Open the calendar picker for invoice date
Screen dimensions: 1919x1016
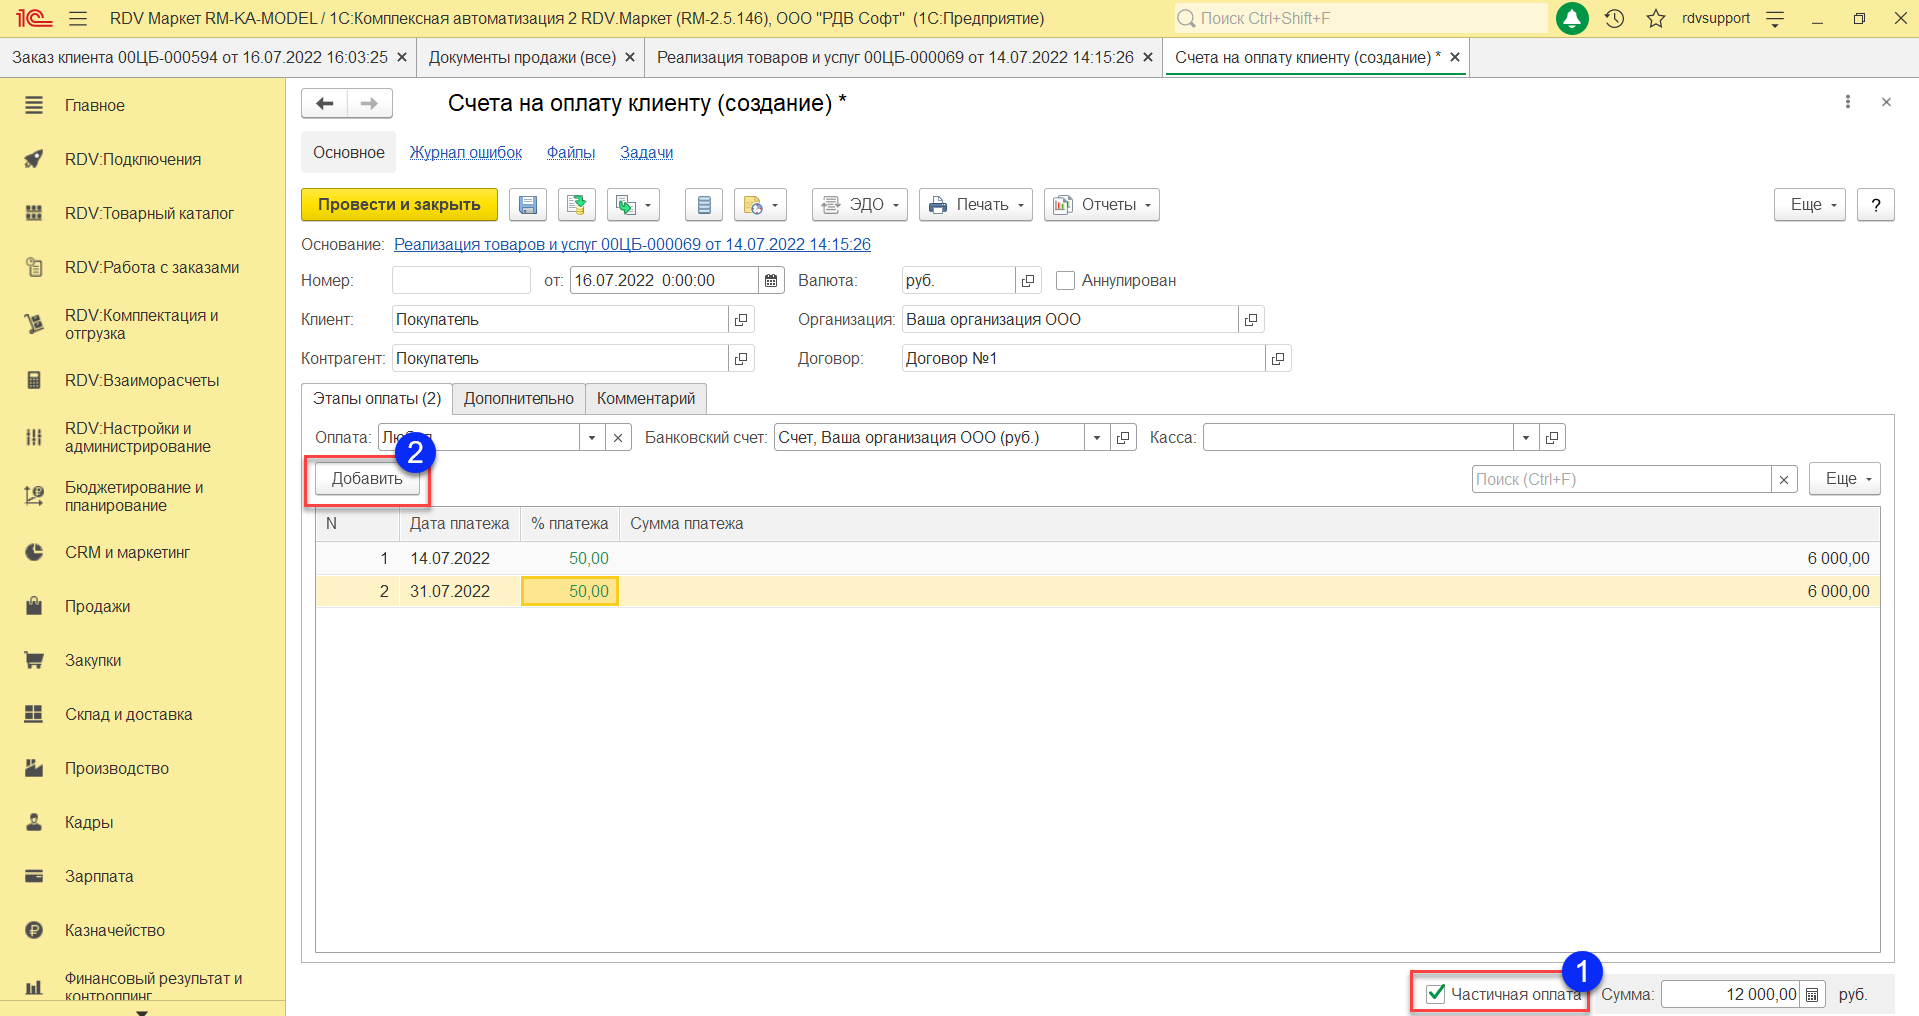tap(771, 281)
